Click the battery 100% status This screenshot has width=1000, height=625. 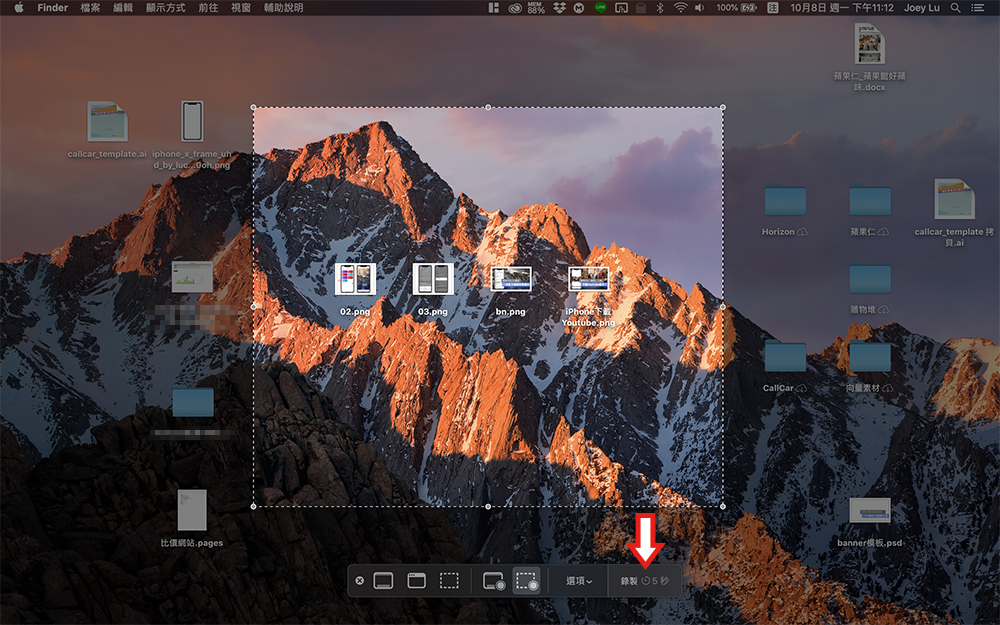736,8
